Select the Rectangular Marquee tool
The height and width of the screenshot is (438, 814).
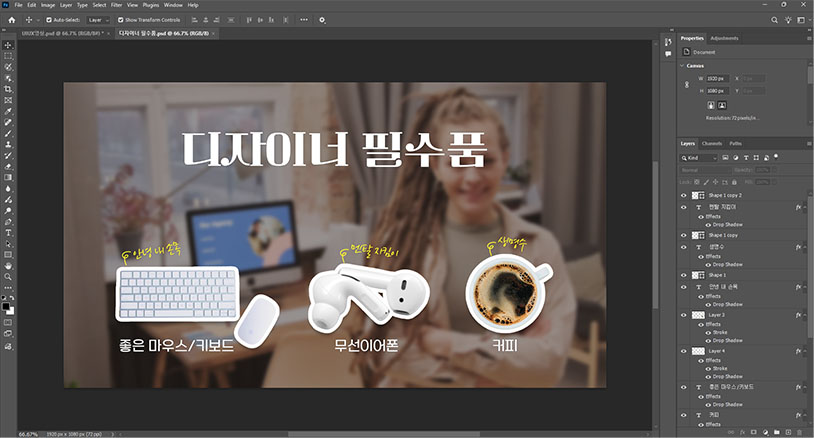[x=8, y=56]
